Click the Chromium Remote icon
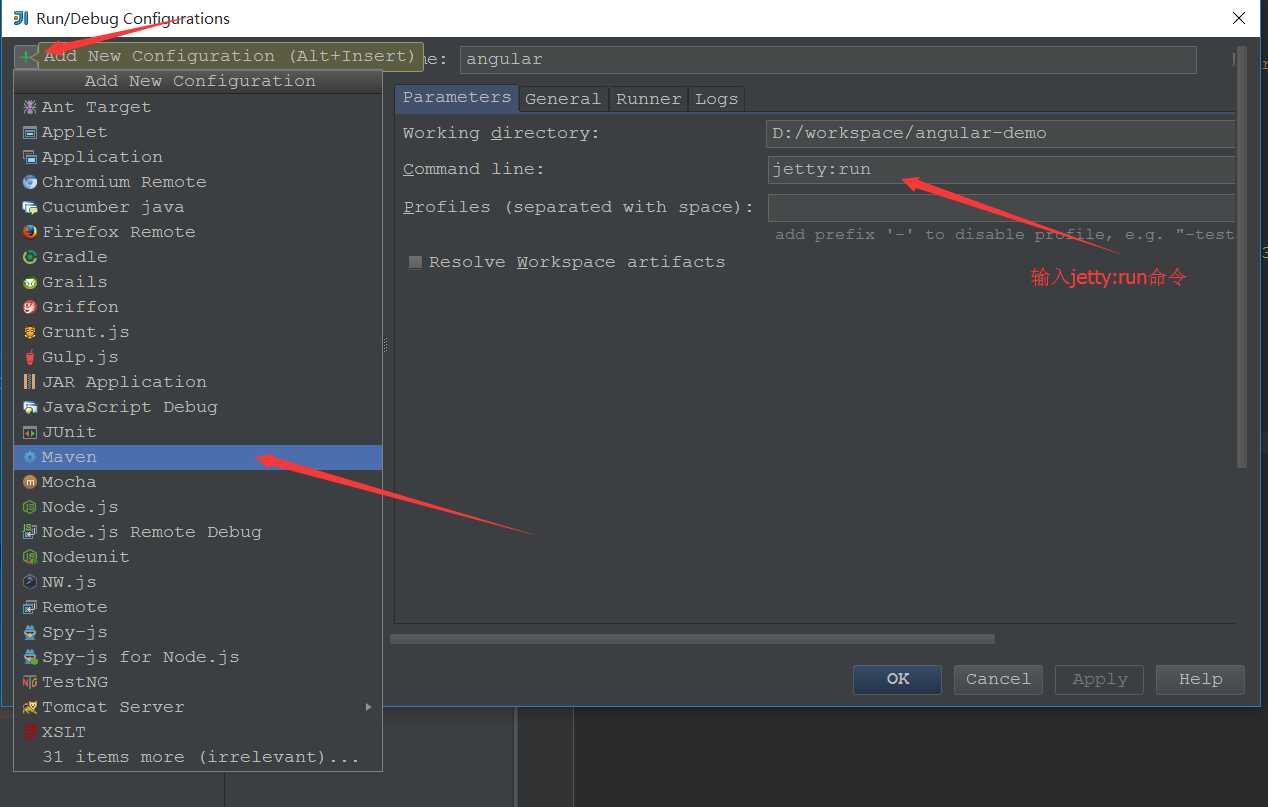Image resolution: width=1268 pixels, height=807 pixels. pos(30,182)
